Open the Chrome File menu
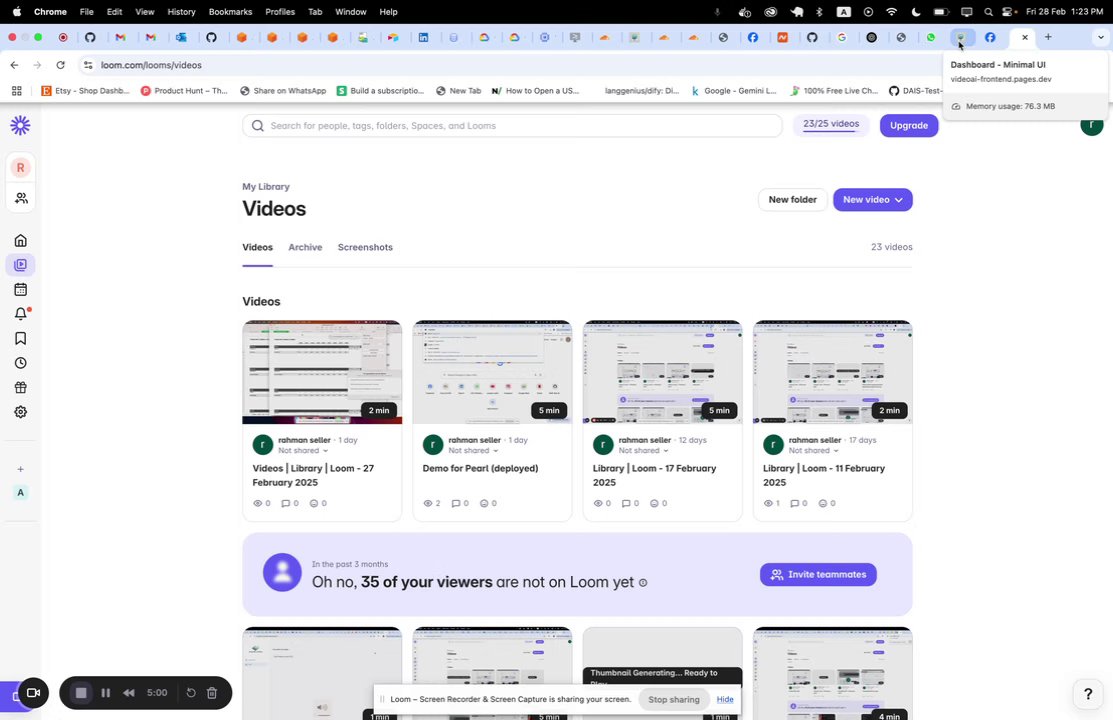Viewport: 1113px width, 720px height. 87,12
